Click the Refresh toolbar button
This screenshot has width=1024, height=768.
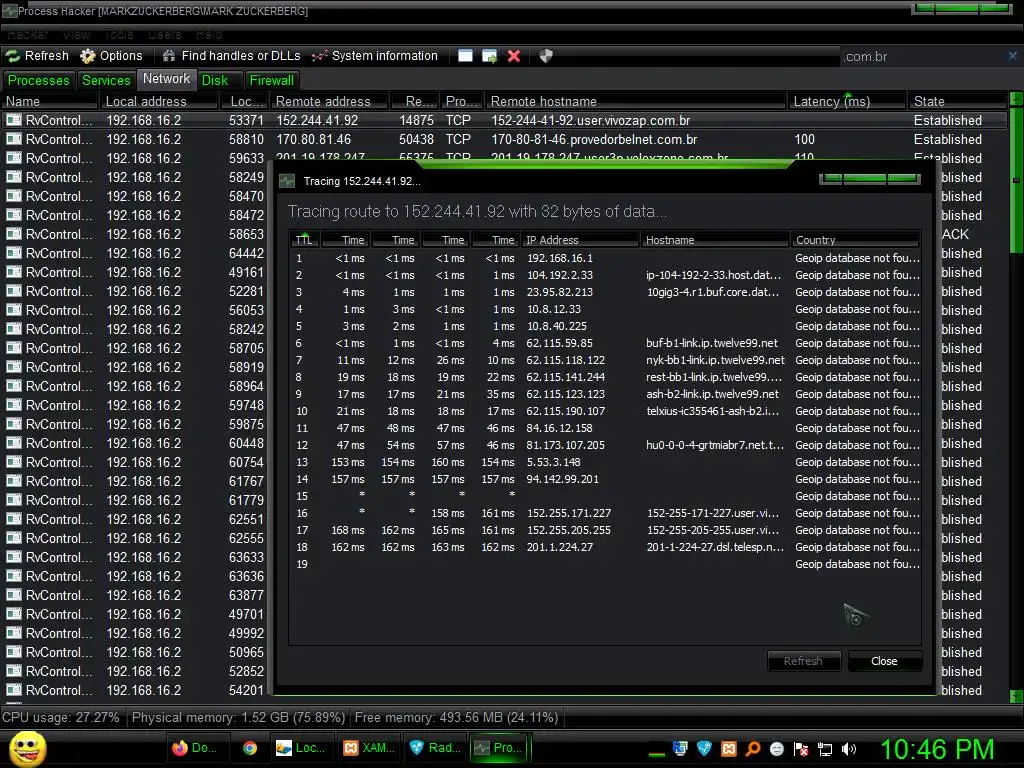point(38,56)
